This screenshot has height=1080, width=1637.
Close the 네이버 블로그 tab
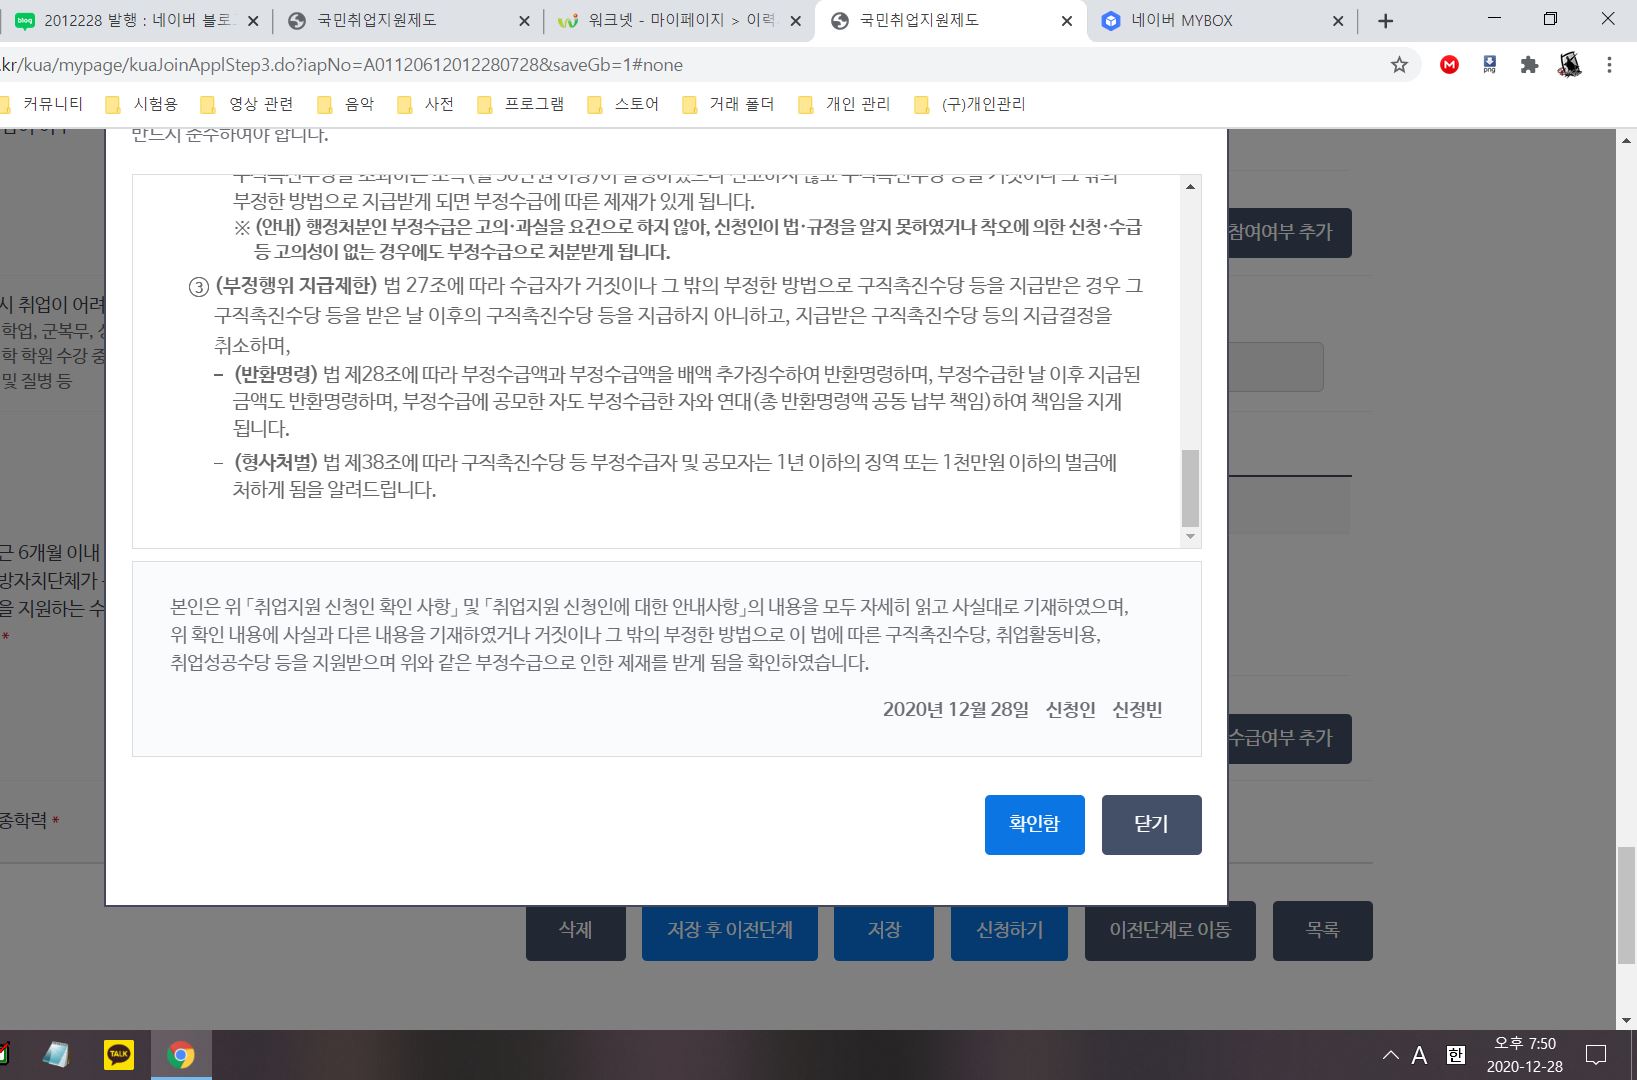point(253,21)
